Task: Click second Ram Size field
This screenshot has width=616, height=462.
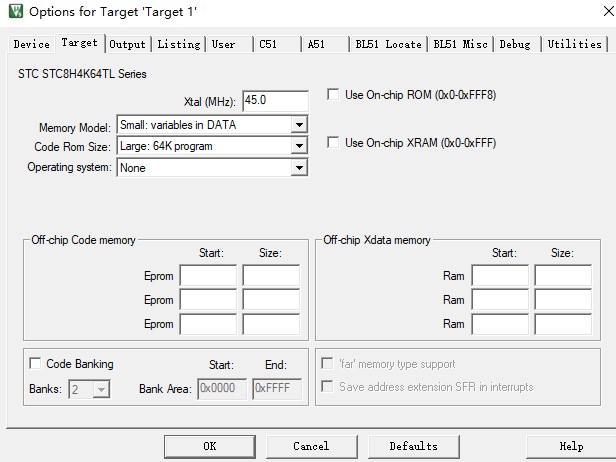Action: coord(563,300)
